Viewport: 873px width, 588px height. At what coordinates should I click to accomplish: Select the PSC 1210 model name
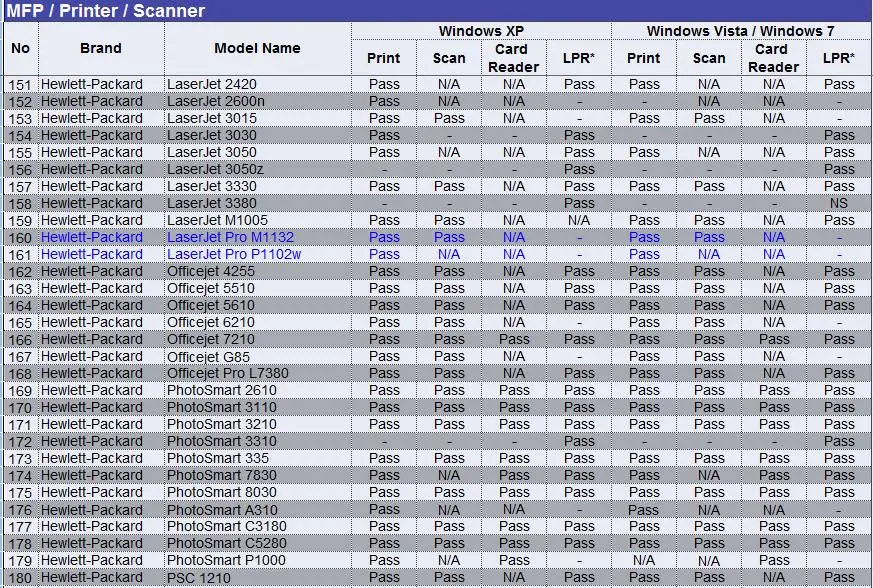click(199, 577)
